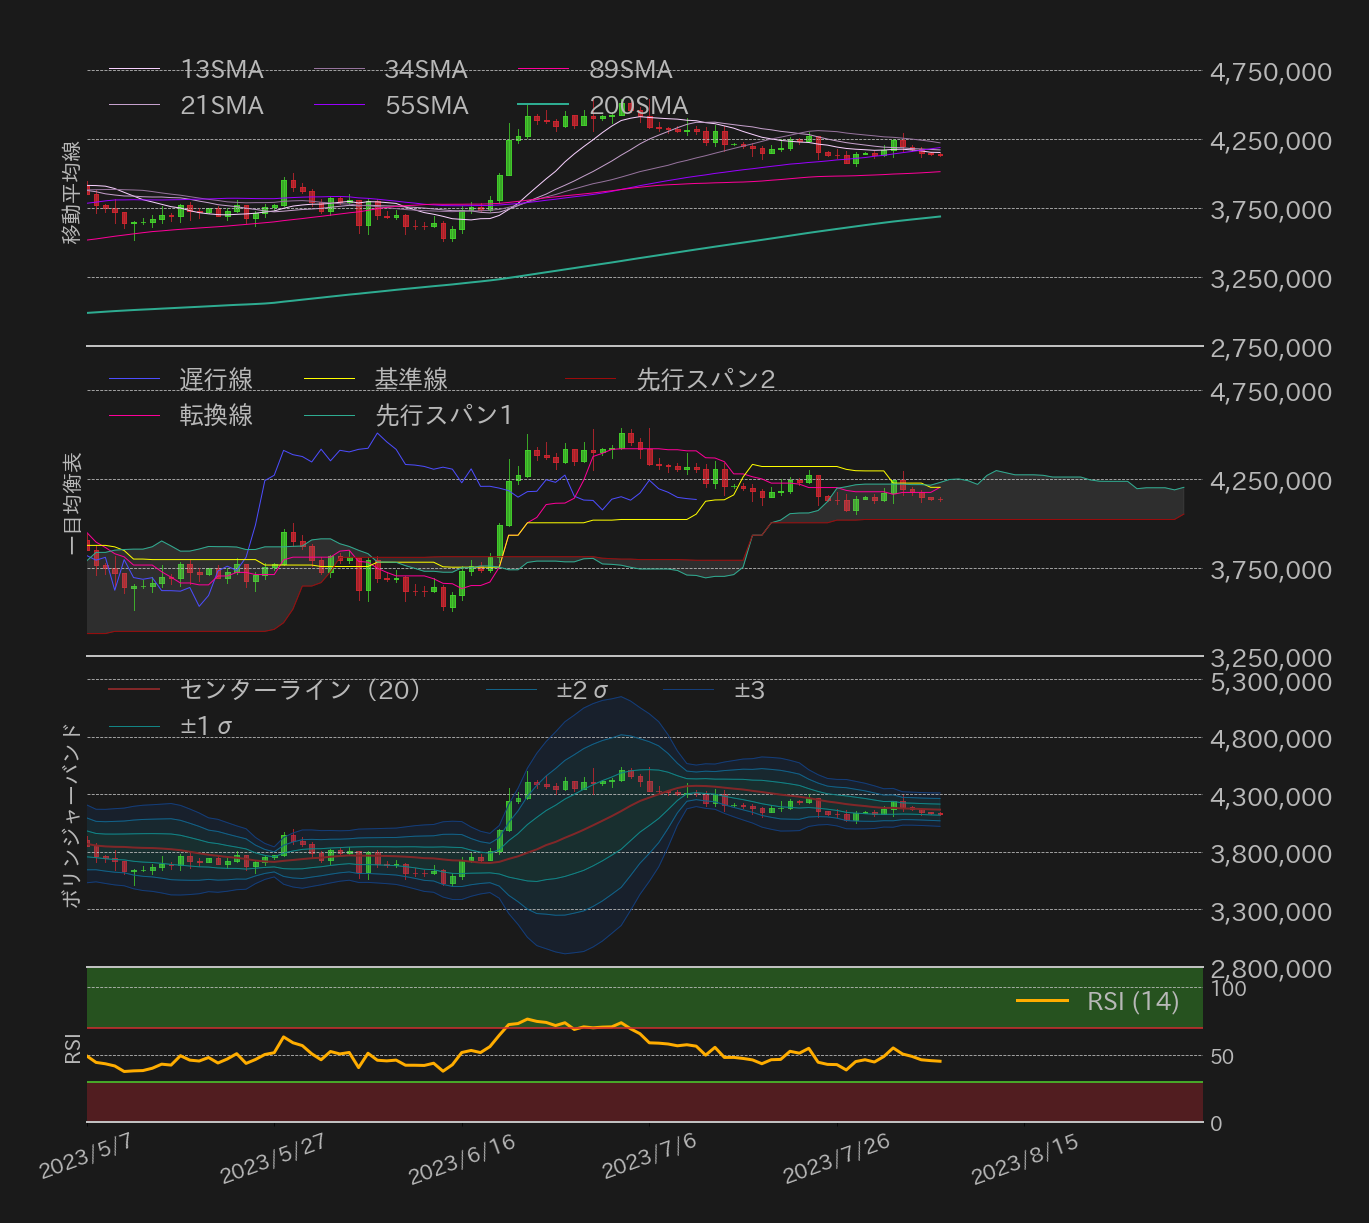Click the 一目均衡表 axis title
This screenshot has height=1223, width=1369.
71,504
